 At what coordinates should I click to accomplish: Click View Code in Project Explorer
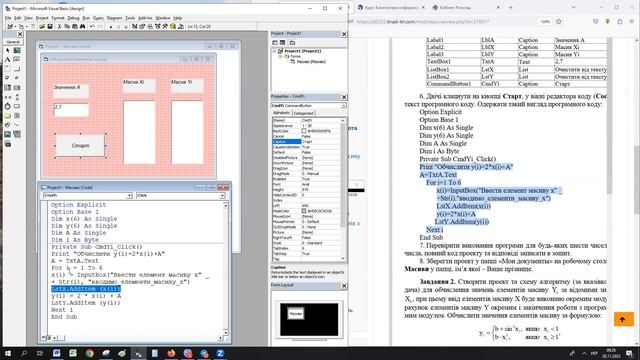275,42
